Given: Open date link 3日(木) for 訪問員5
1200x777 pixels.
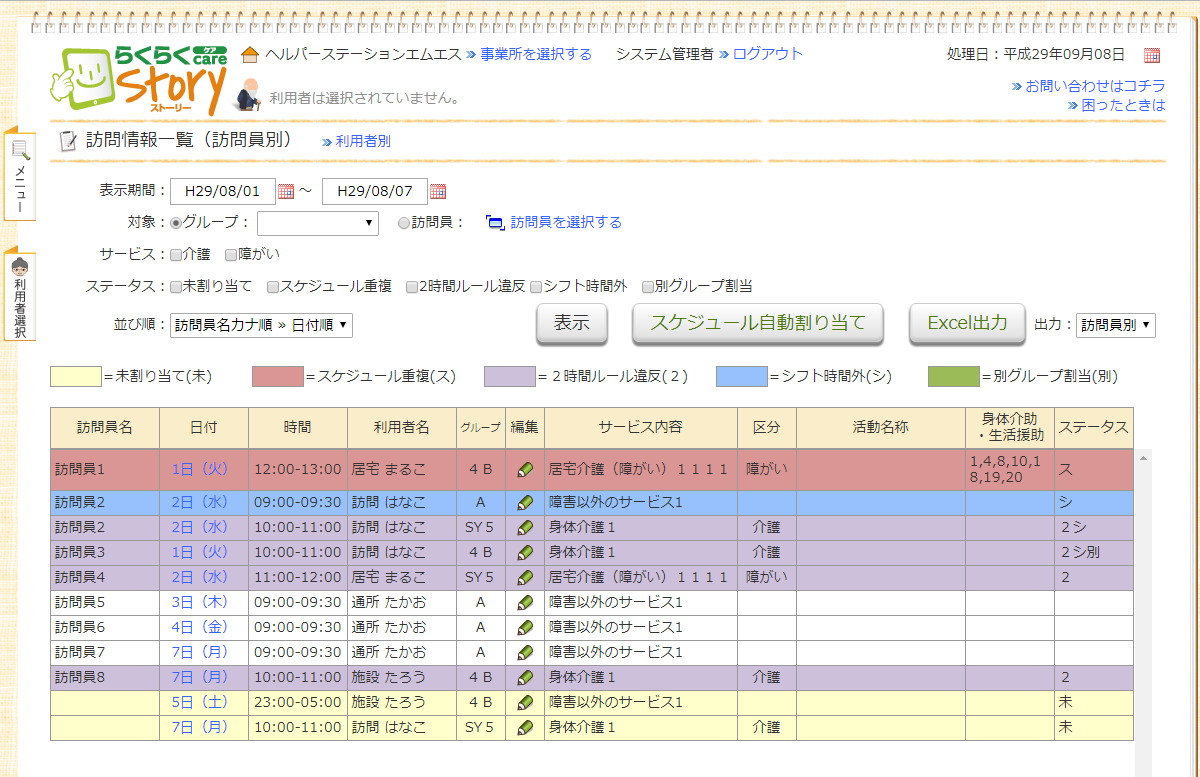Looking at the screenshot, I should [x=201, y=602].
